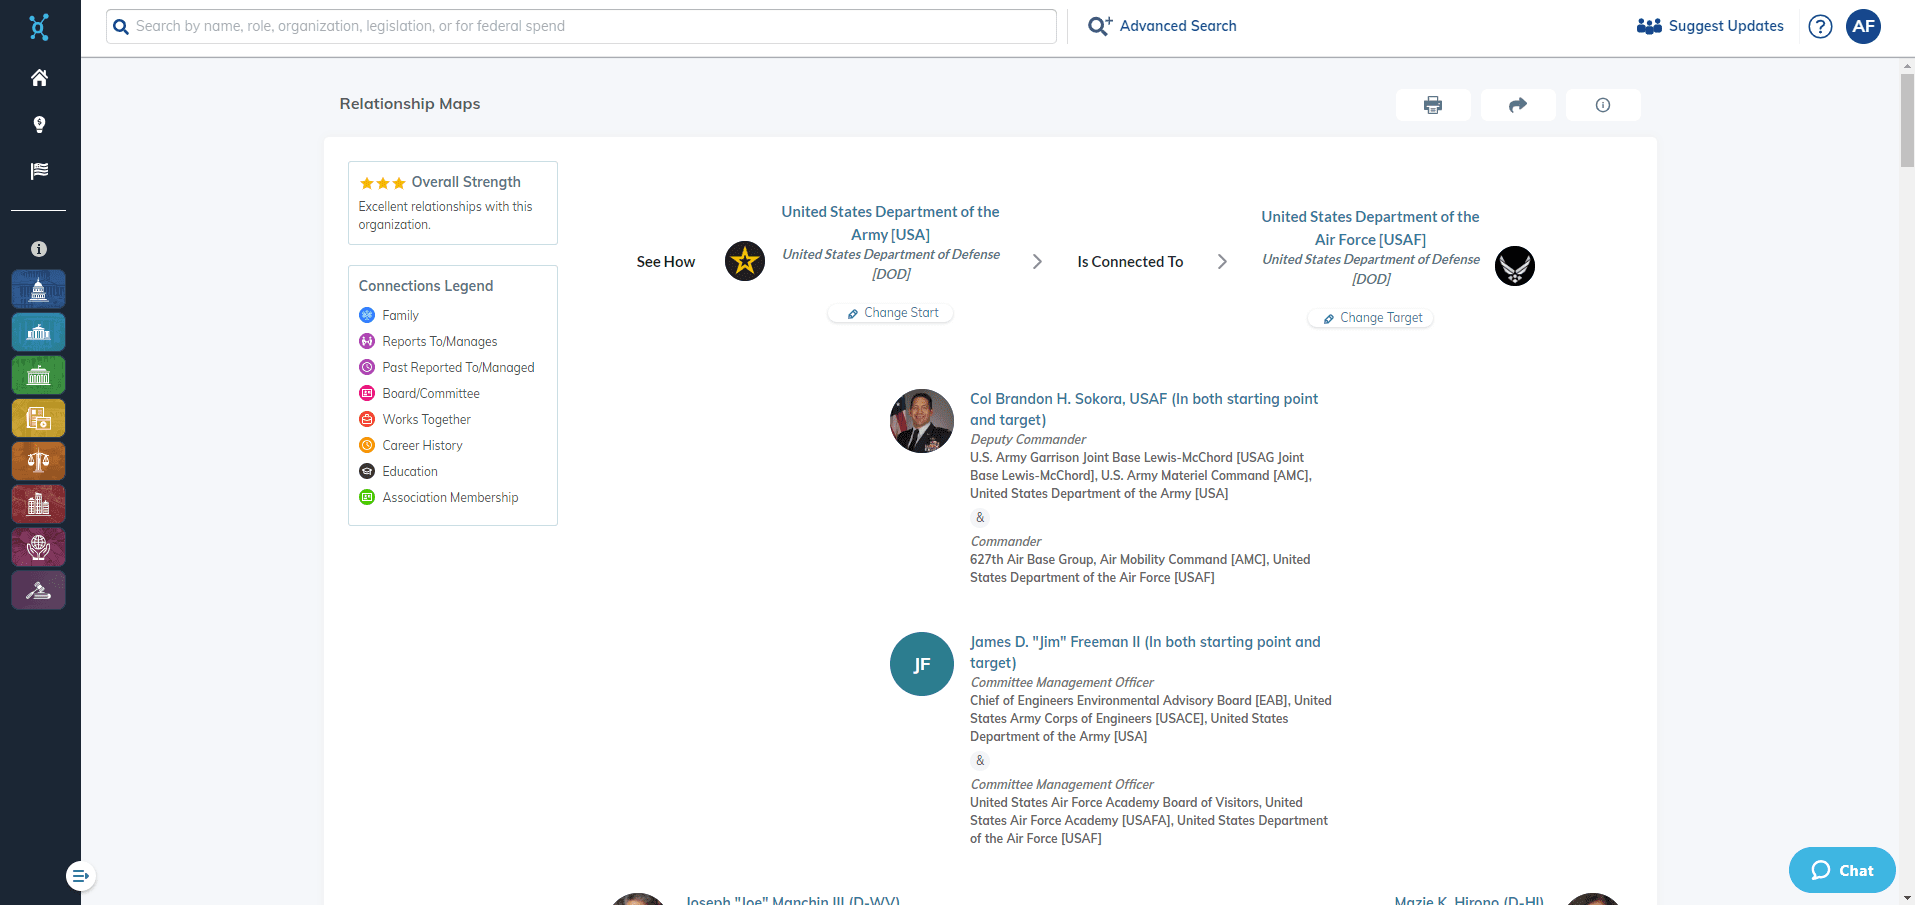Open the purple globe in hand tile
The height and width of the screenshot is (905, 1915).
[x=39, y=547]
